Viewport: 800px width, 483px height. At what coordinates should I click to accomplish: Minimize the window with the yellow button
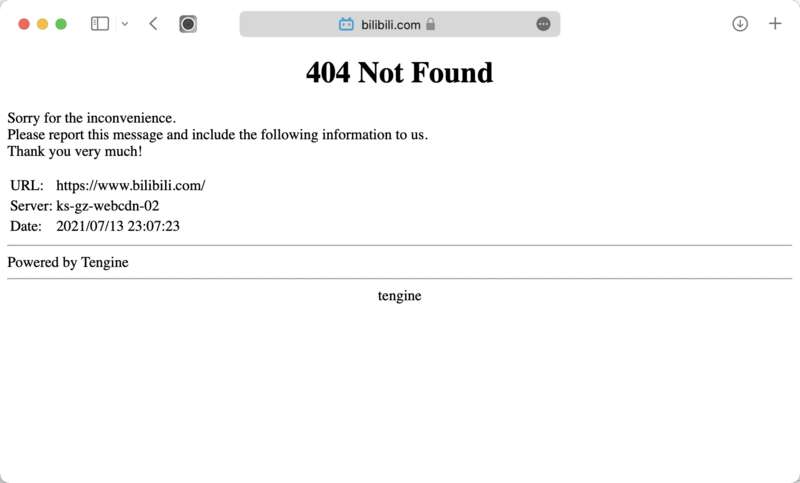click(x=42, y=24)
